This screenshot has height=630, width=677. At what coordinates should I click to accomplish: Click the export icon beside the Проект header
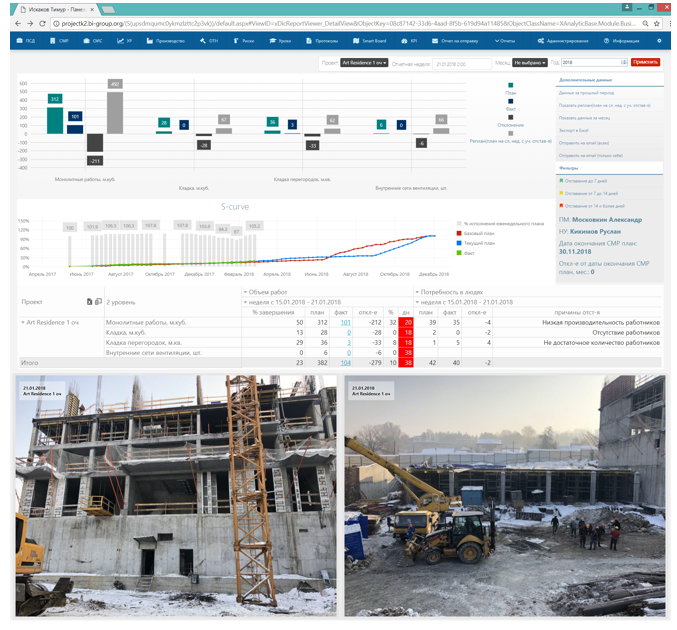[x=90, y=301]
